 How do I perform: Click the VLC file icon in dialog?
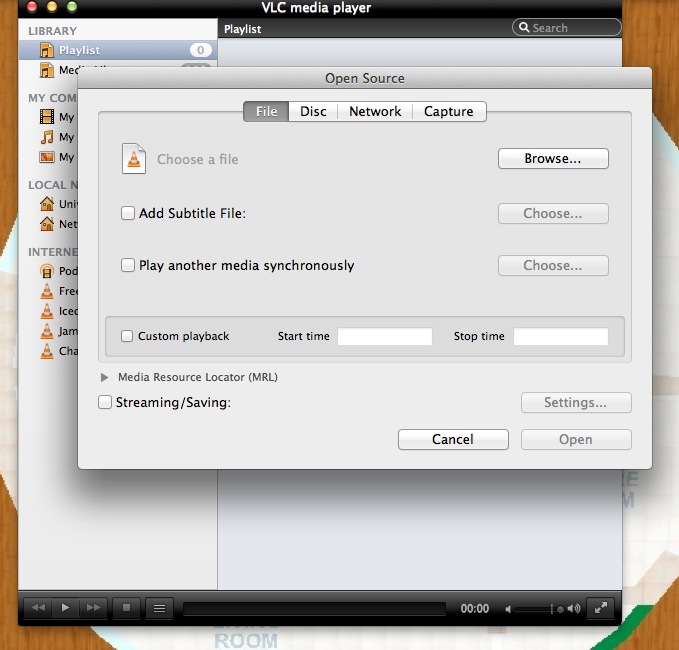(134, 158)
